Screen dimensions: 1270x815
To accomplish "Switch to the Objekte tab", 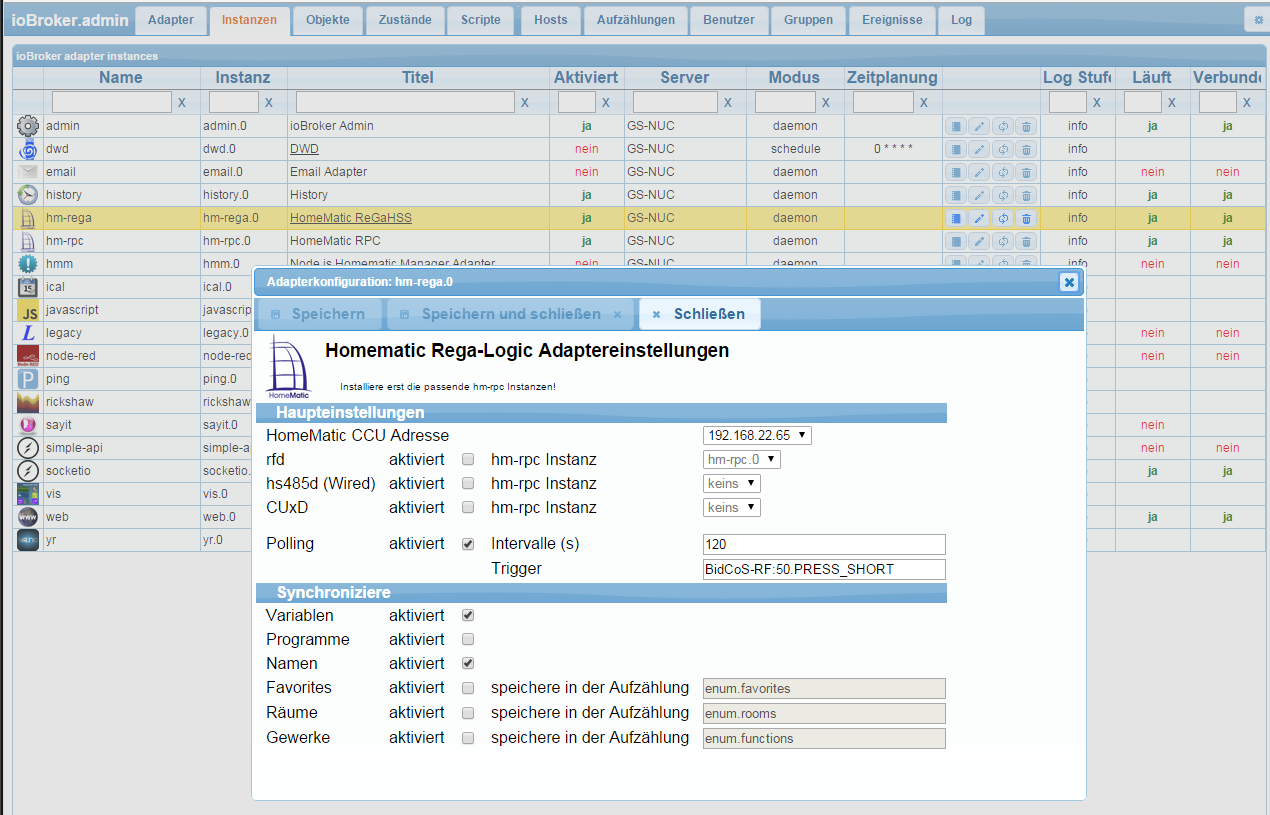I will tap(328, 20).
